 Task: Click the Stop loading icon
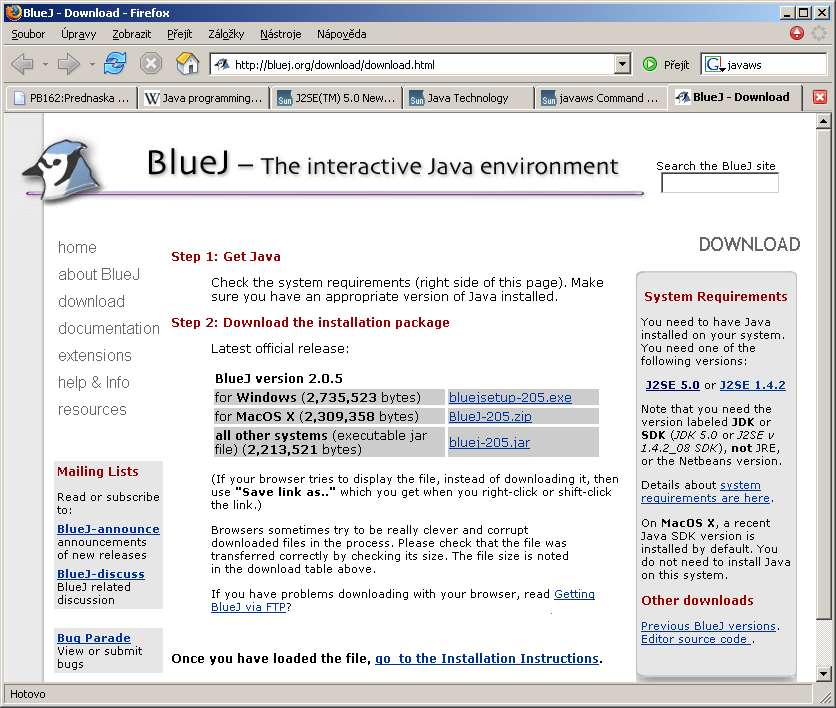(151, 64)
